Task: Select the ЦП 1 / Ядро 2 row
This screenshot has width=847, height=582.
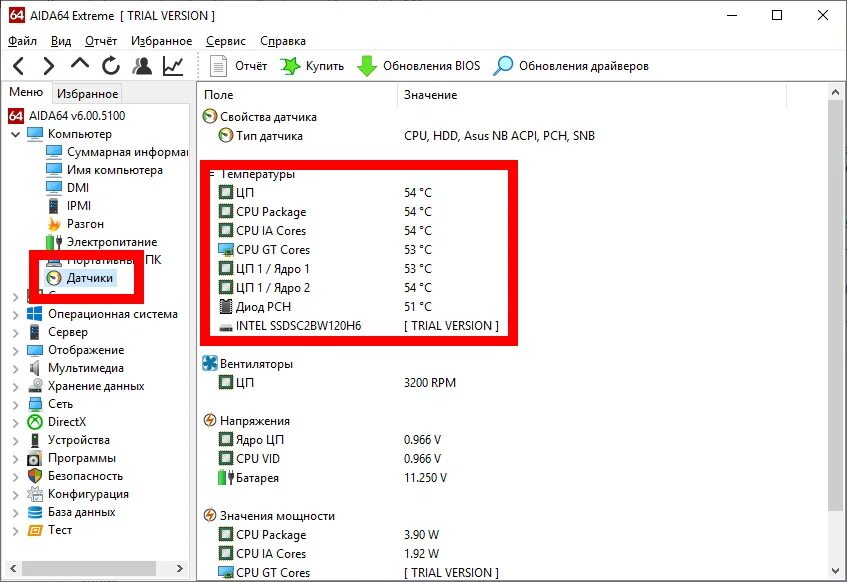Action: point(325,287)
